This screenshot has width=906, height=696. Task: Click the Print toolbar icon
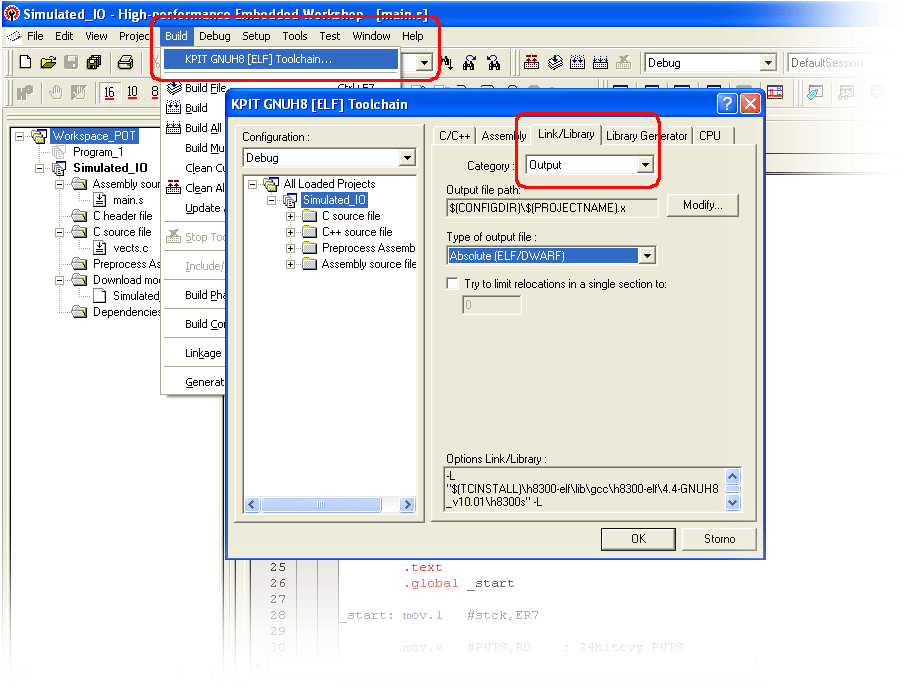pos(125,62)
